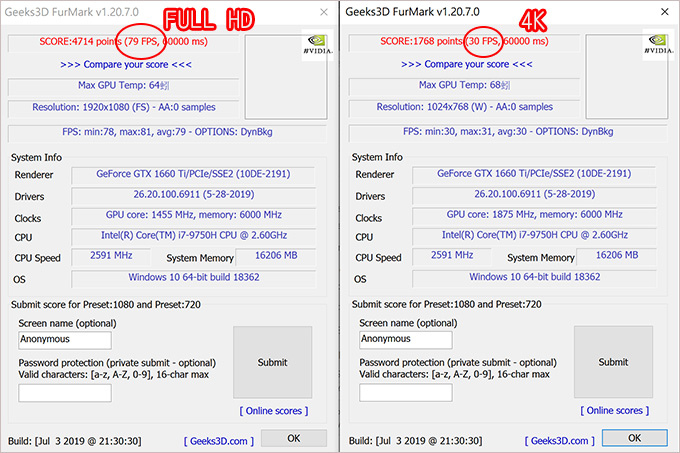Click 'Resolution: 1920x1080 (FS)' text
680x453 pixels.
click(91, 107)
